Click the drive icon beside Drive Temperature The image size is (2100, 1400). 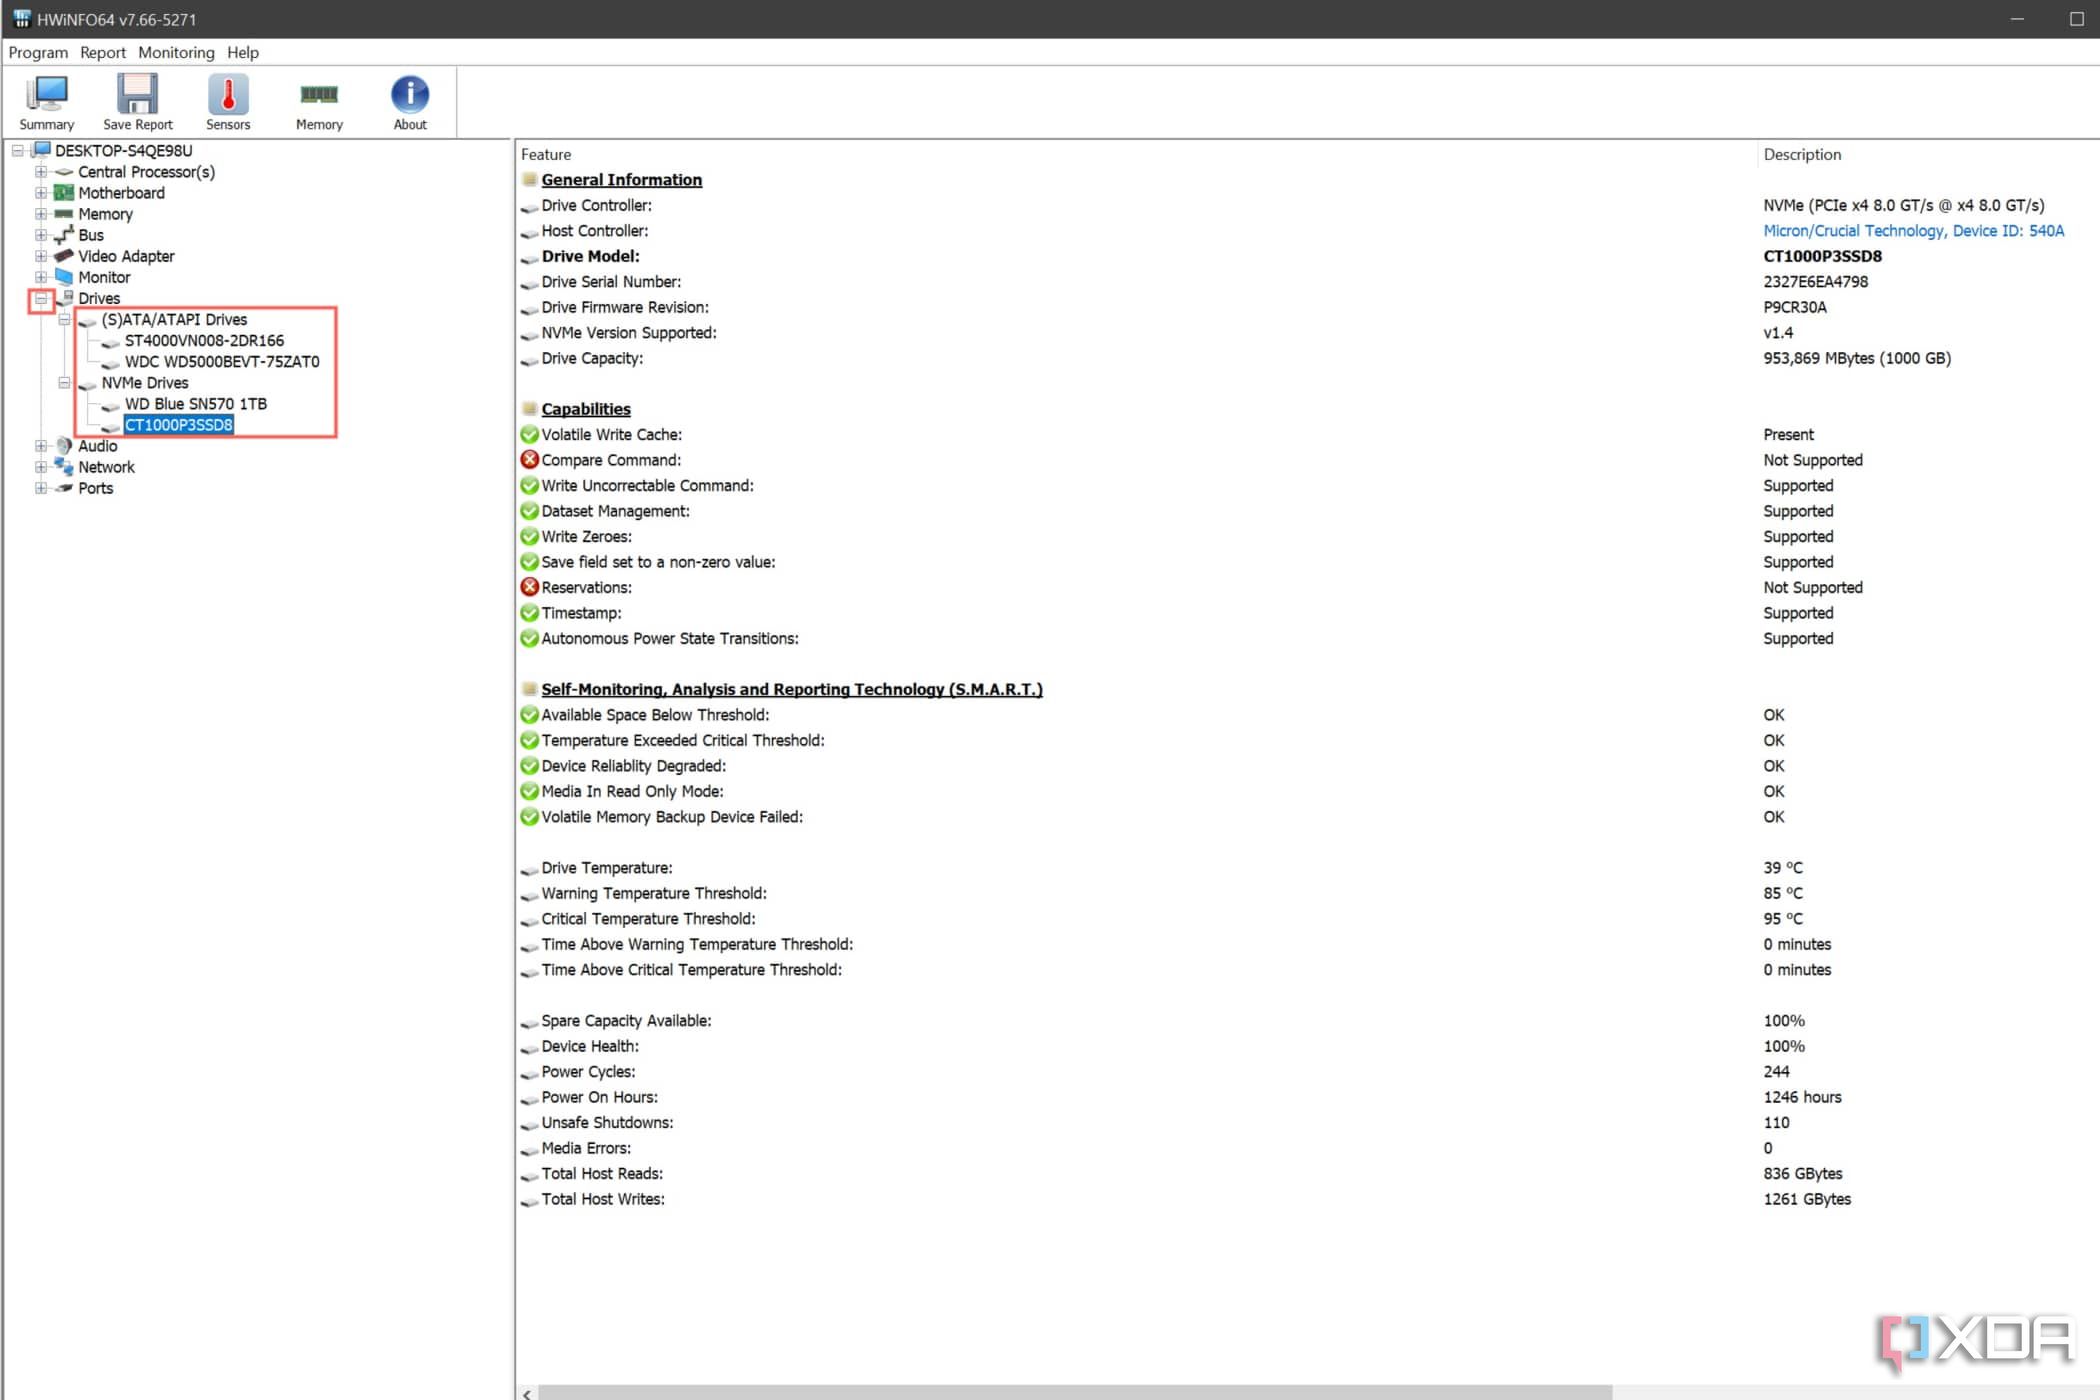click(x=530, y=869)
